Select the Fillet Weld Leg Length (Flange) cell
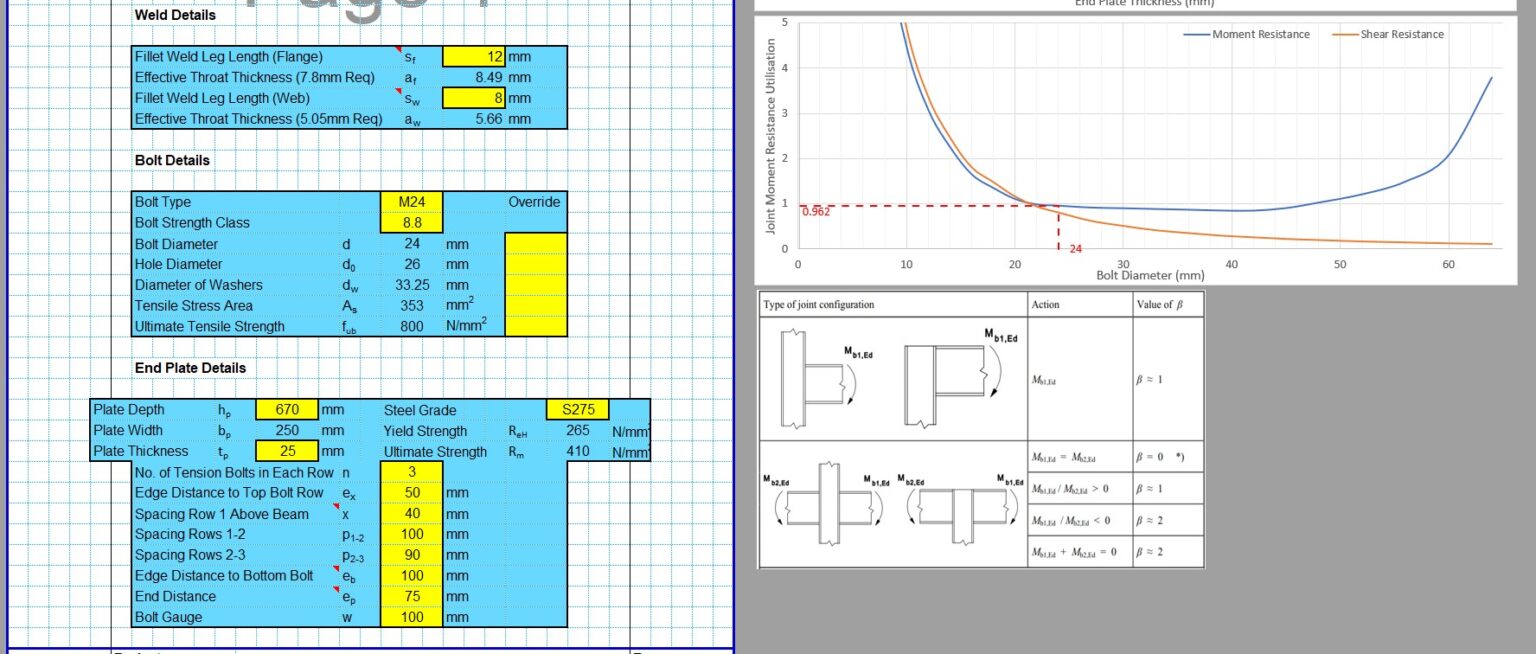This screenshot has height=654, width=1536. pos(474,57)
